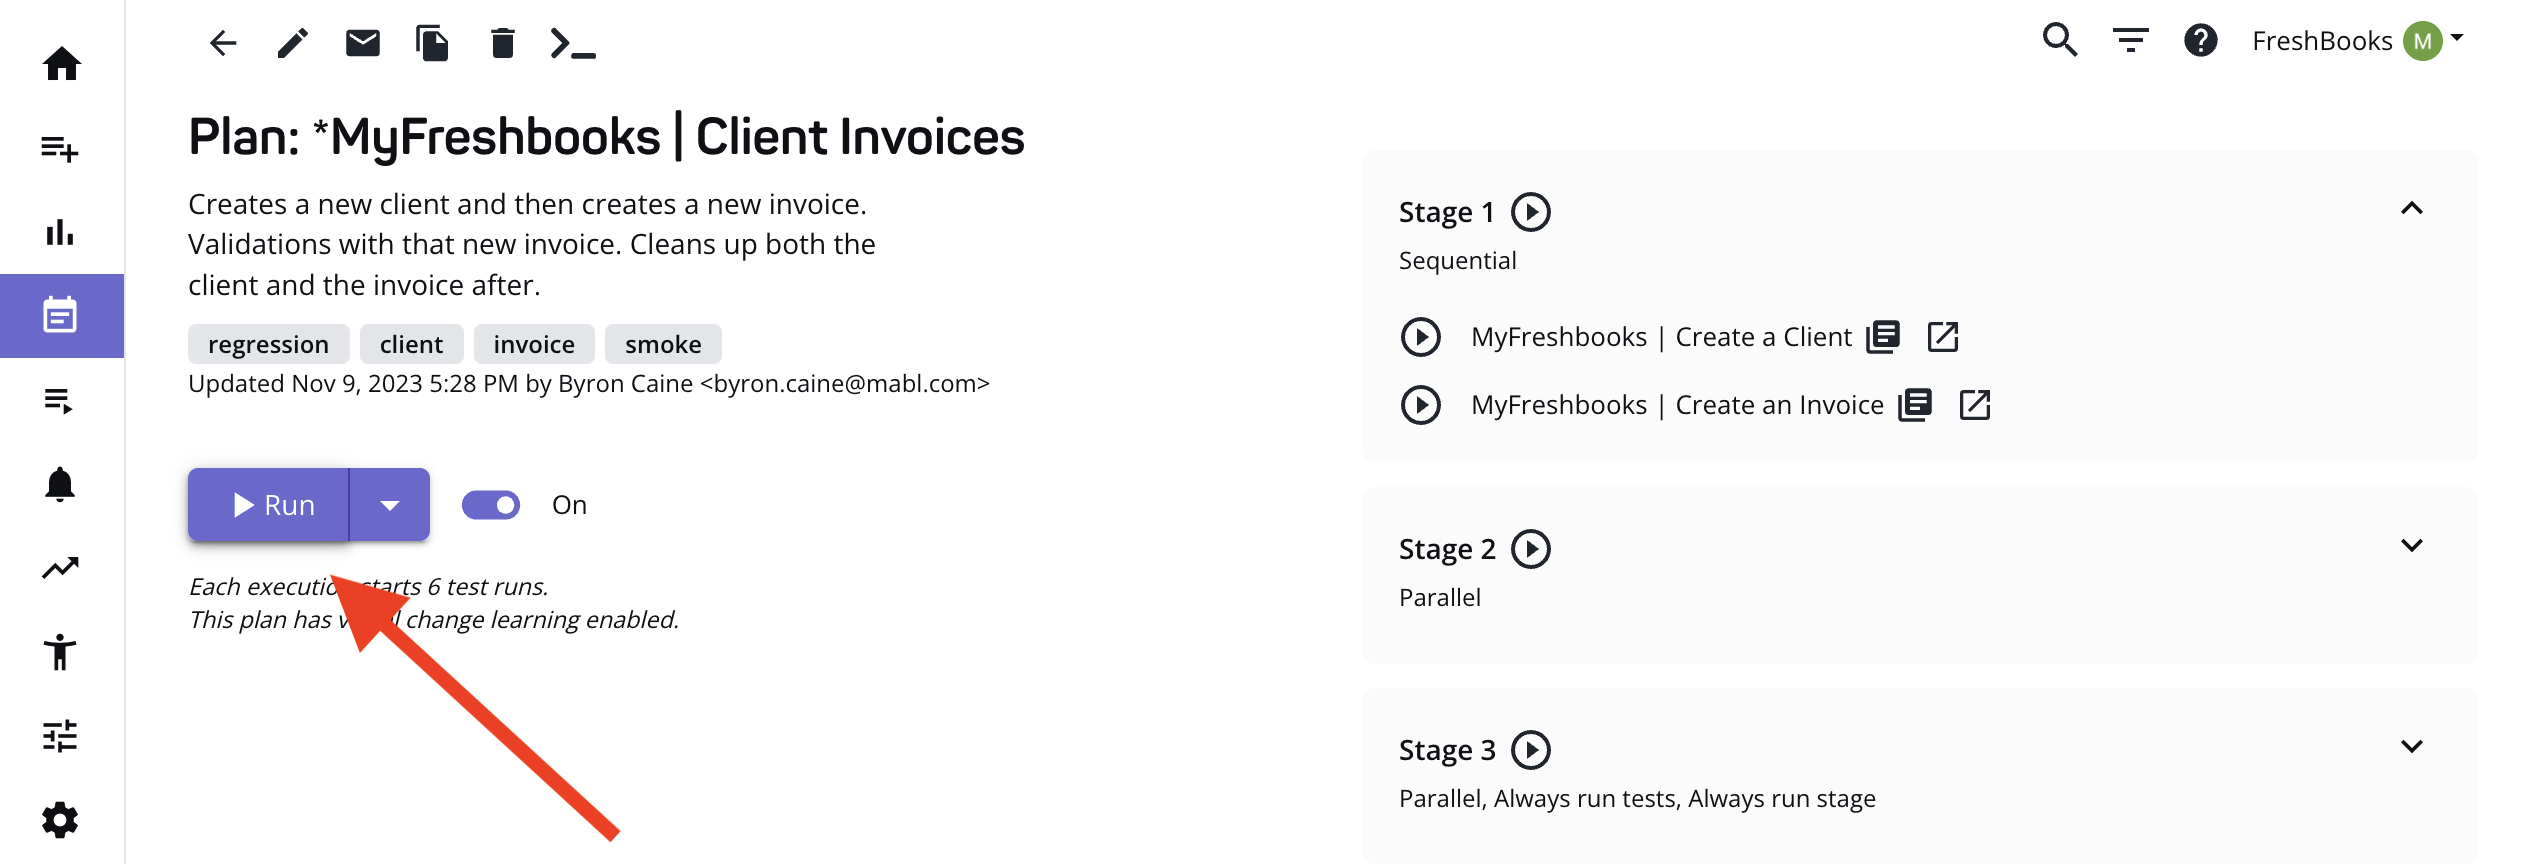Click the regression label tag
This screenshot has width=2524, height=864.
(x=268, y=344)
